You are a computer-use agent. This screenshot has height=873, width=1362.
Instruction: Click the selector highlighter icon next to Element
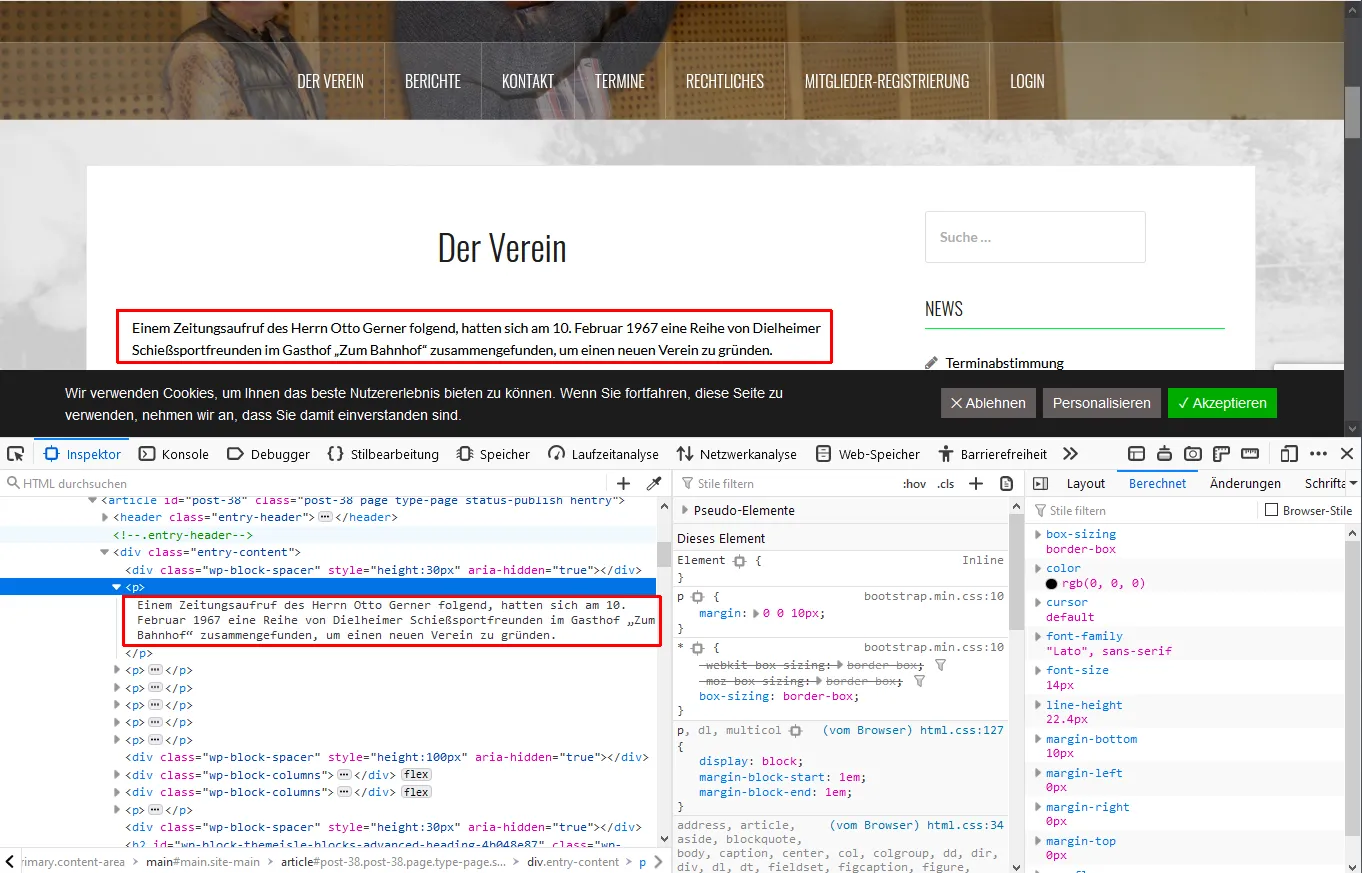(x=739, y=561)
